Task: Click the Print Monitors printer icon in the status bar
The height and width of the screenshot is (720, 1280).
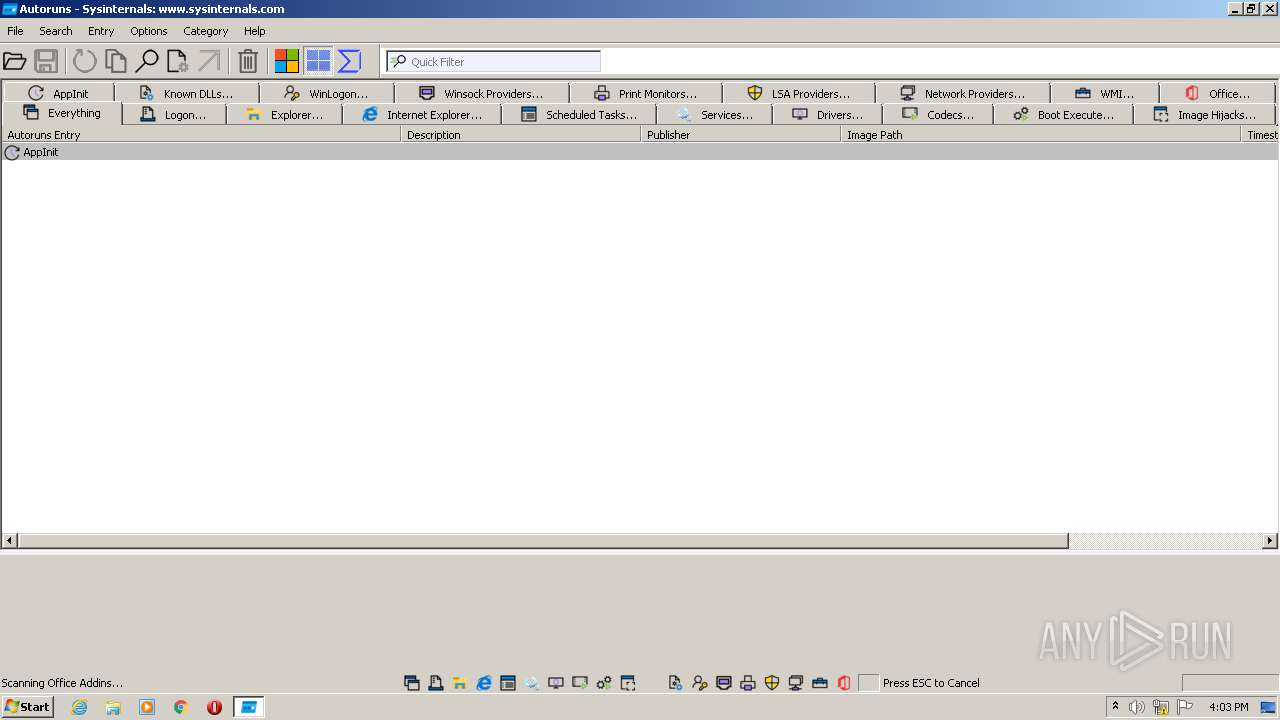Action: [x=748, y=683]
